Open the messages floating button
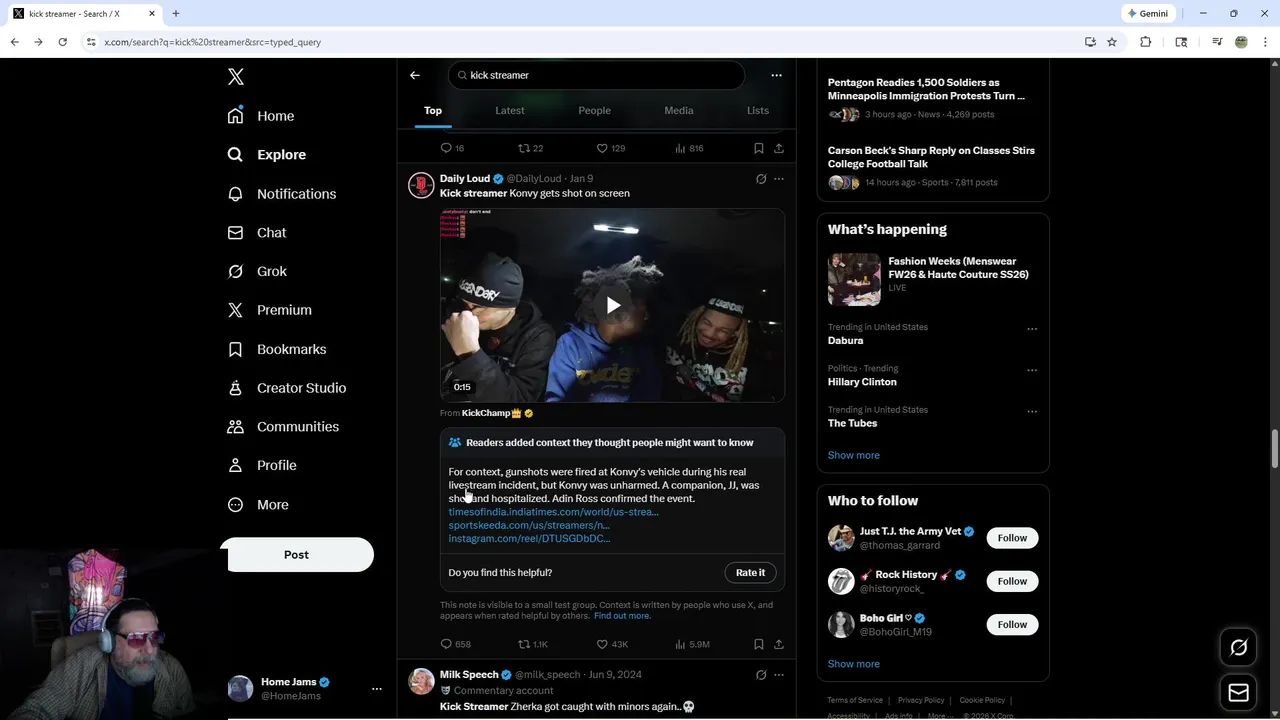 coord(1239,692)
